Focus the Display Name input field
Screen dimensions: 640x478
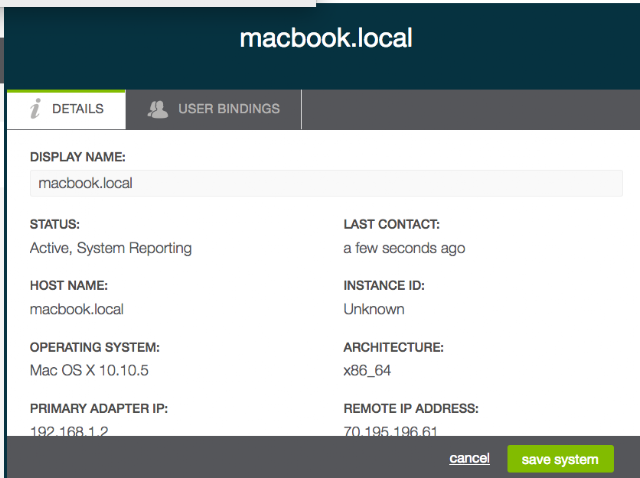(x=326, y=183)
